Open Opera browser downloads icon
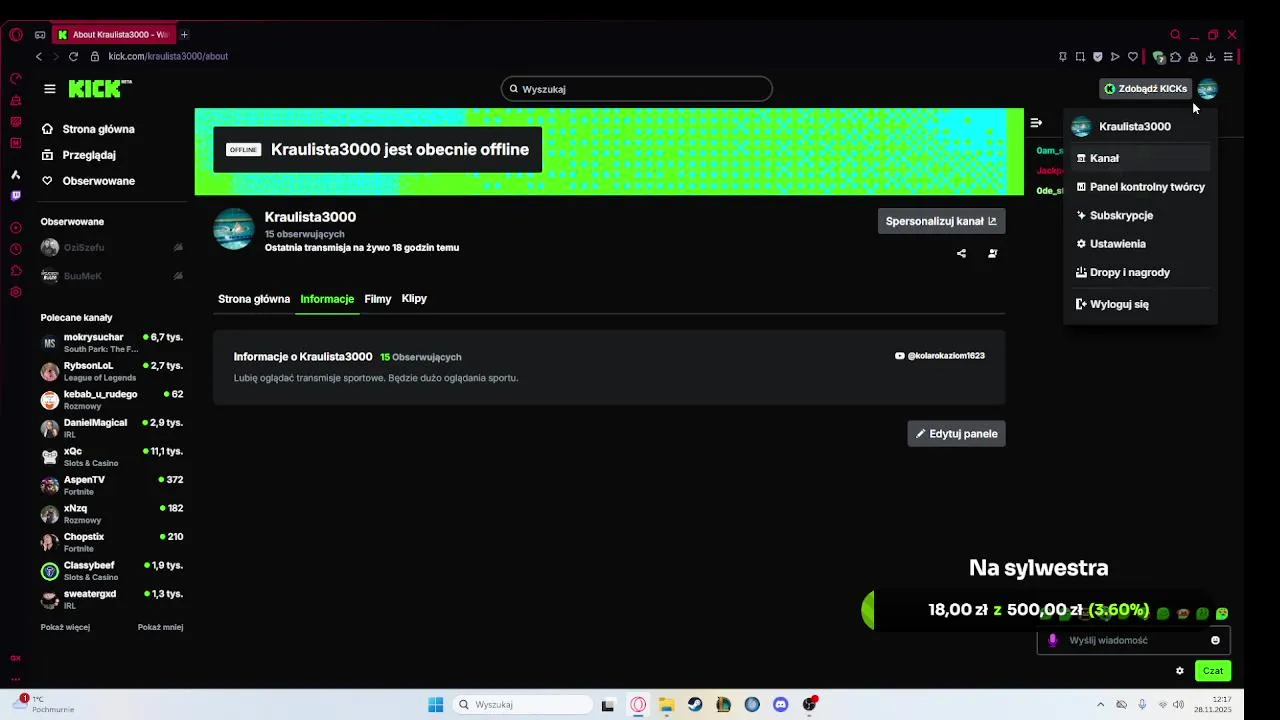 pyautogui.click(x=1211, y=57)
